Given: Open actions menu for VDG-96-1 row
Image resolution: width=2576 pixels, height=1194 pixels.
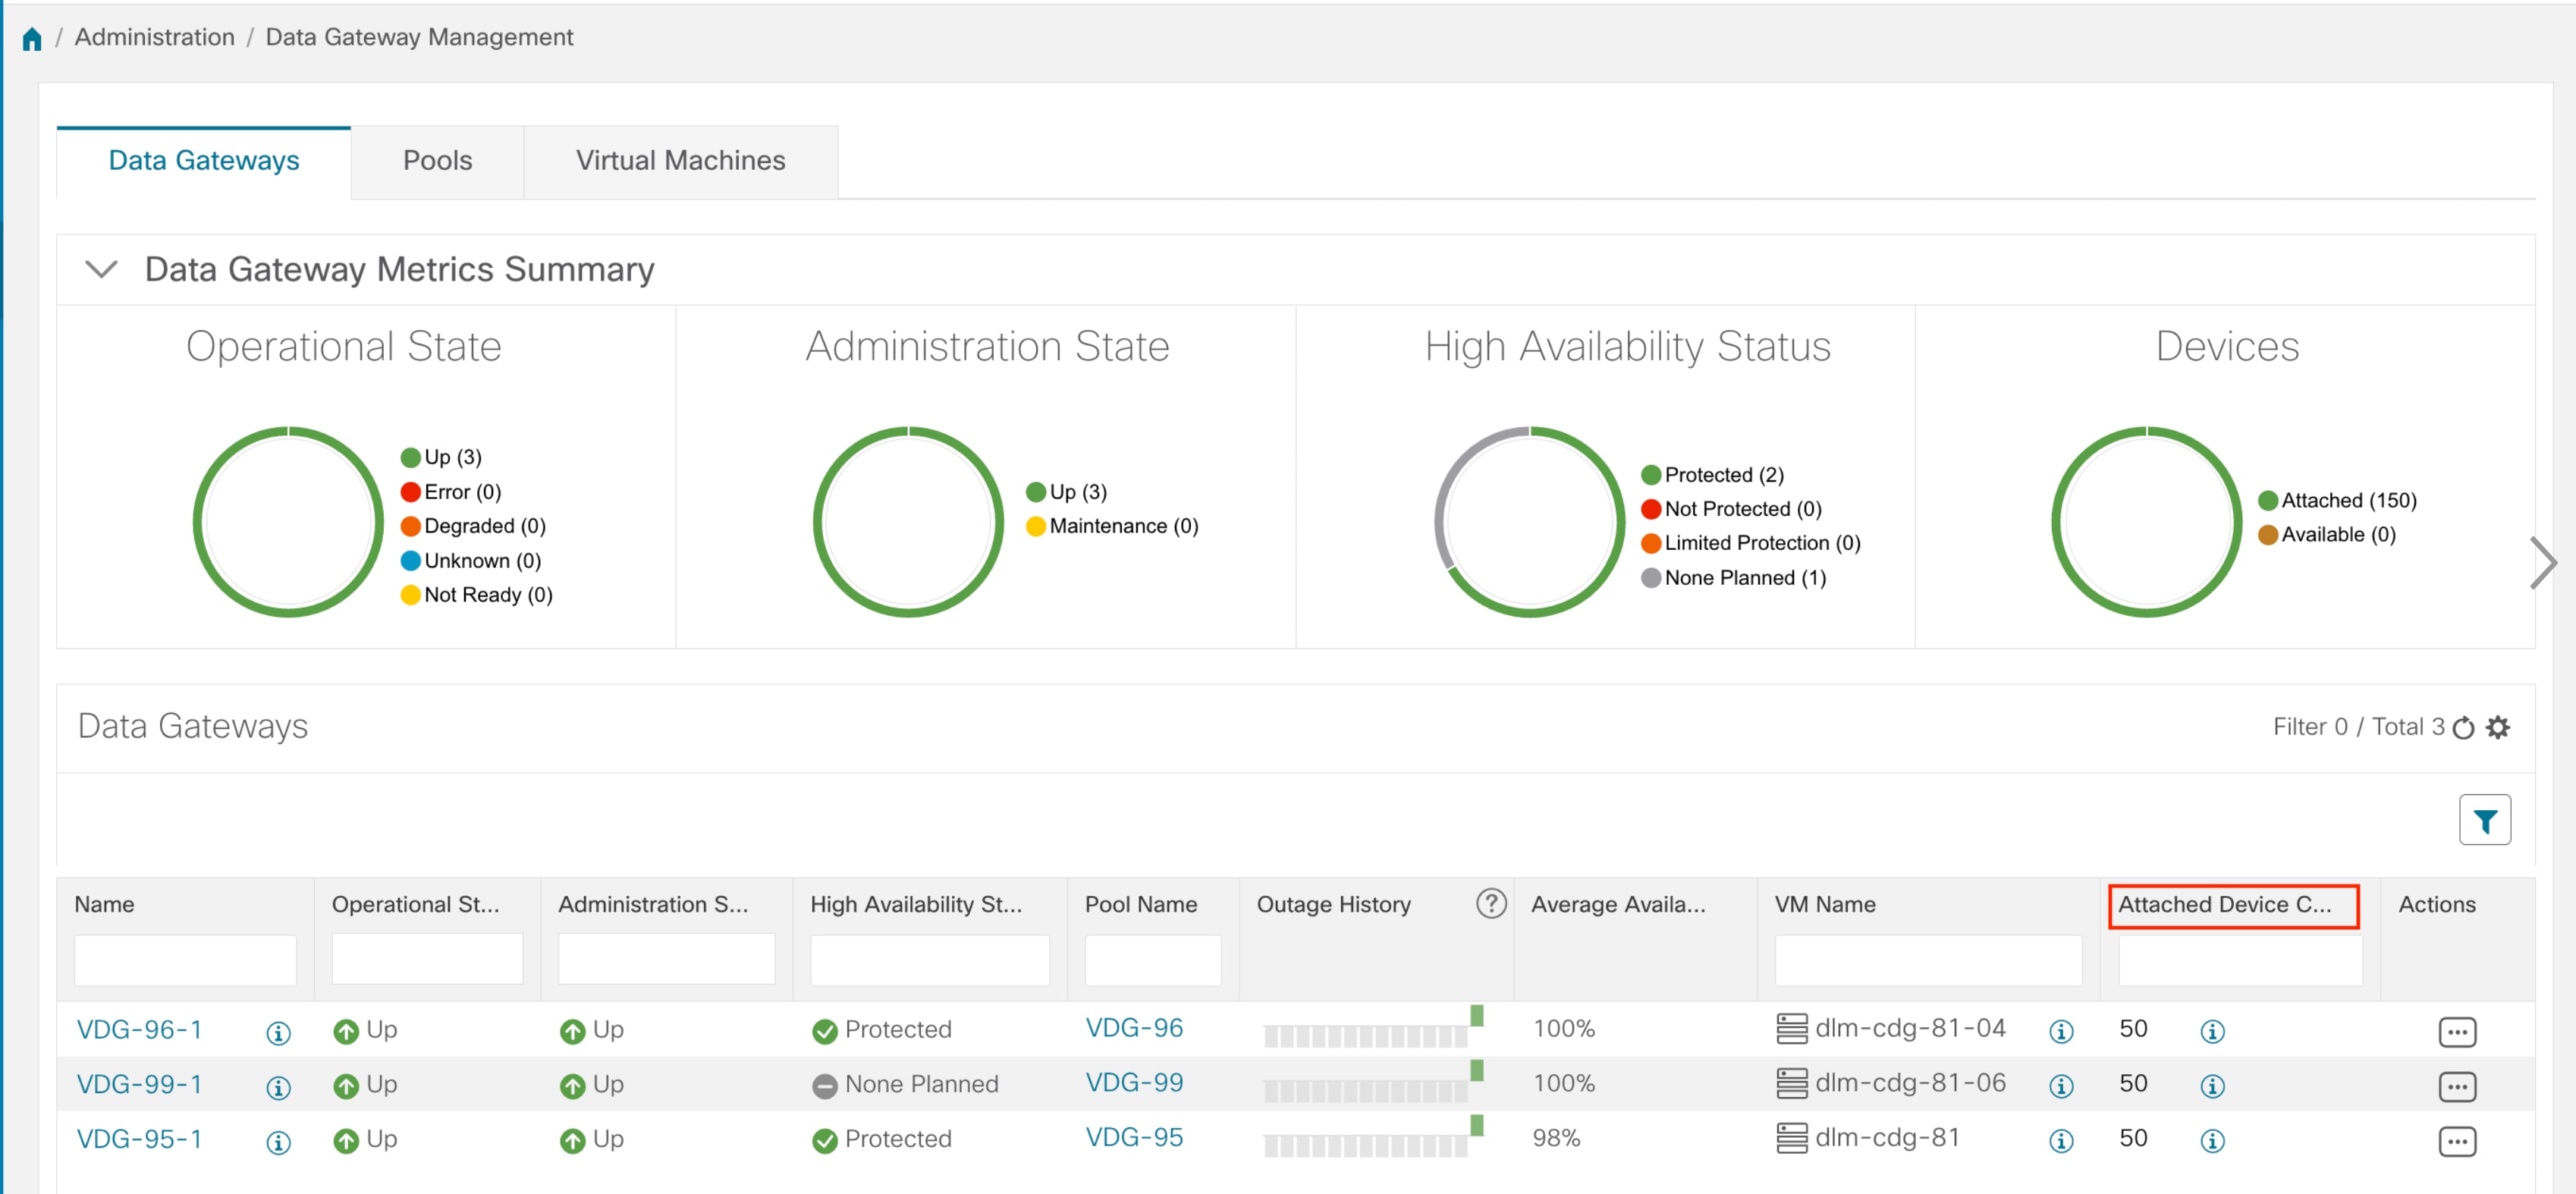Looking at the screenshot, I should [x=2456, y=1032].
